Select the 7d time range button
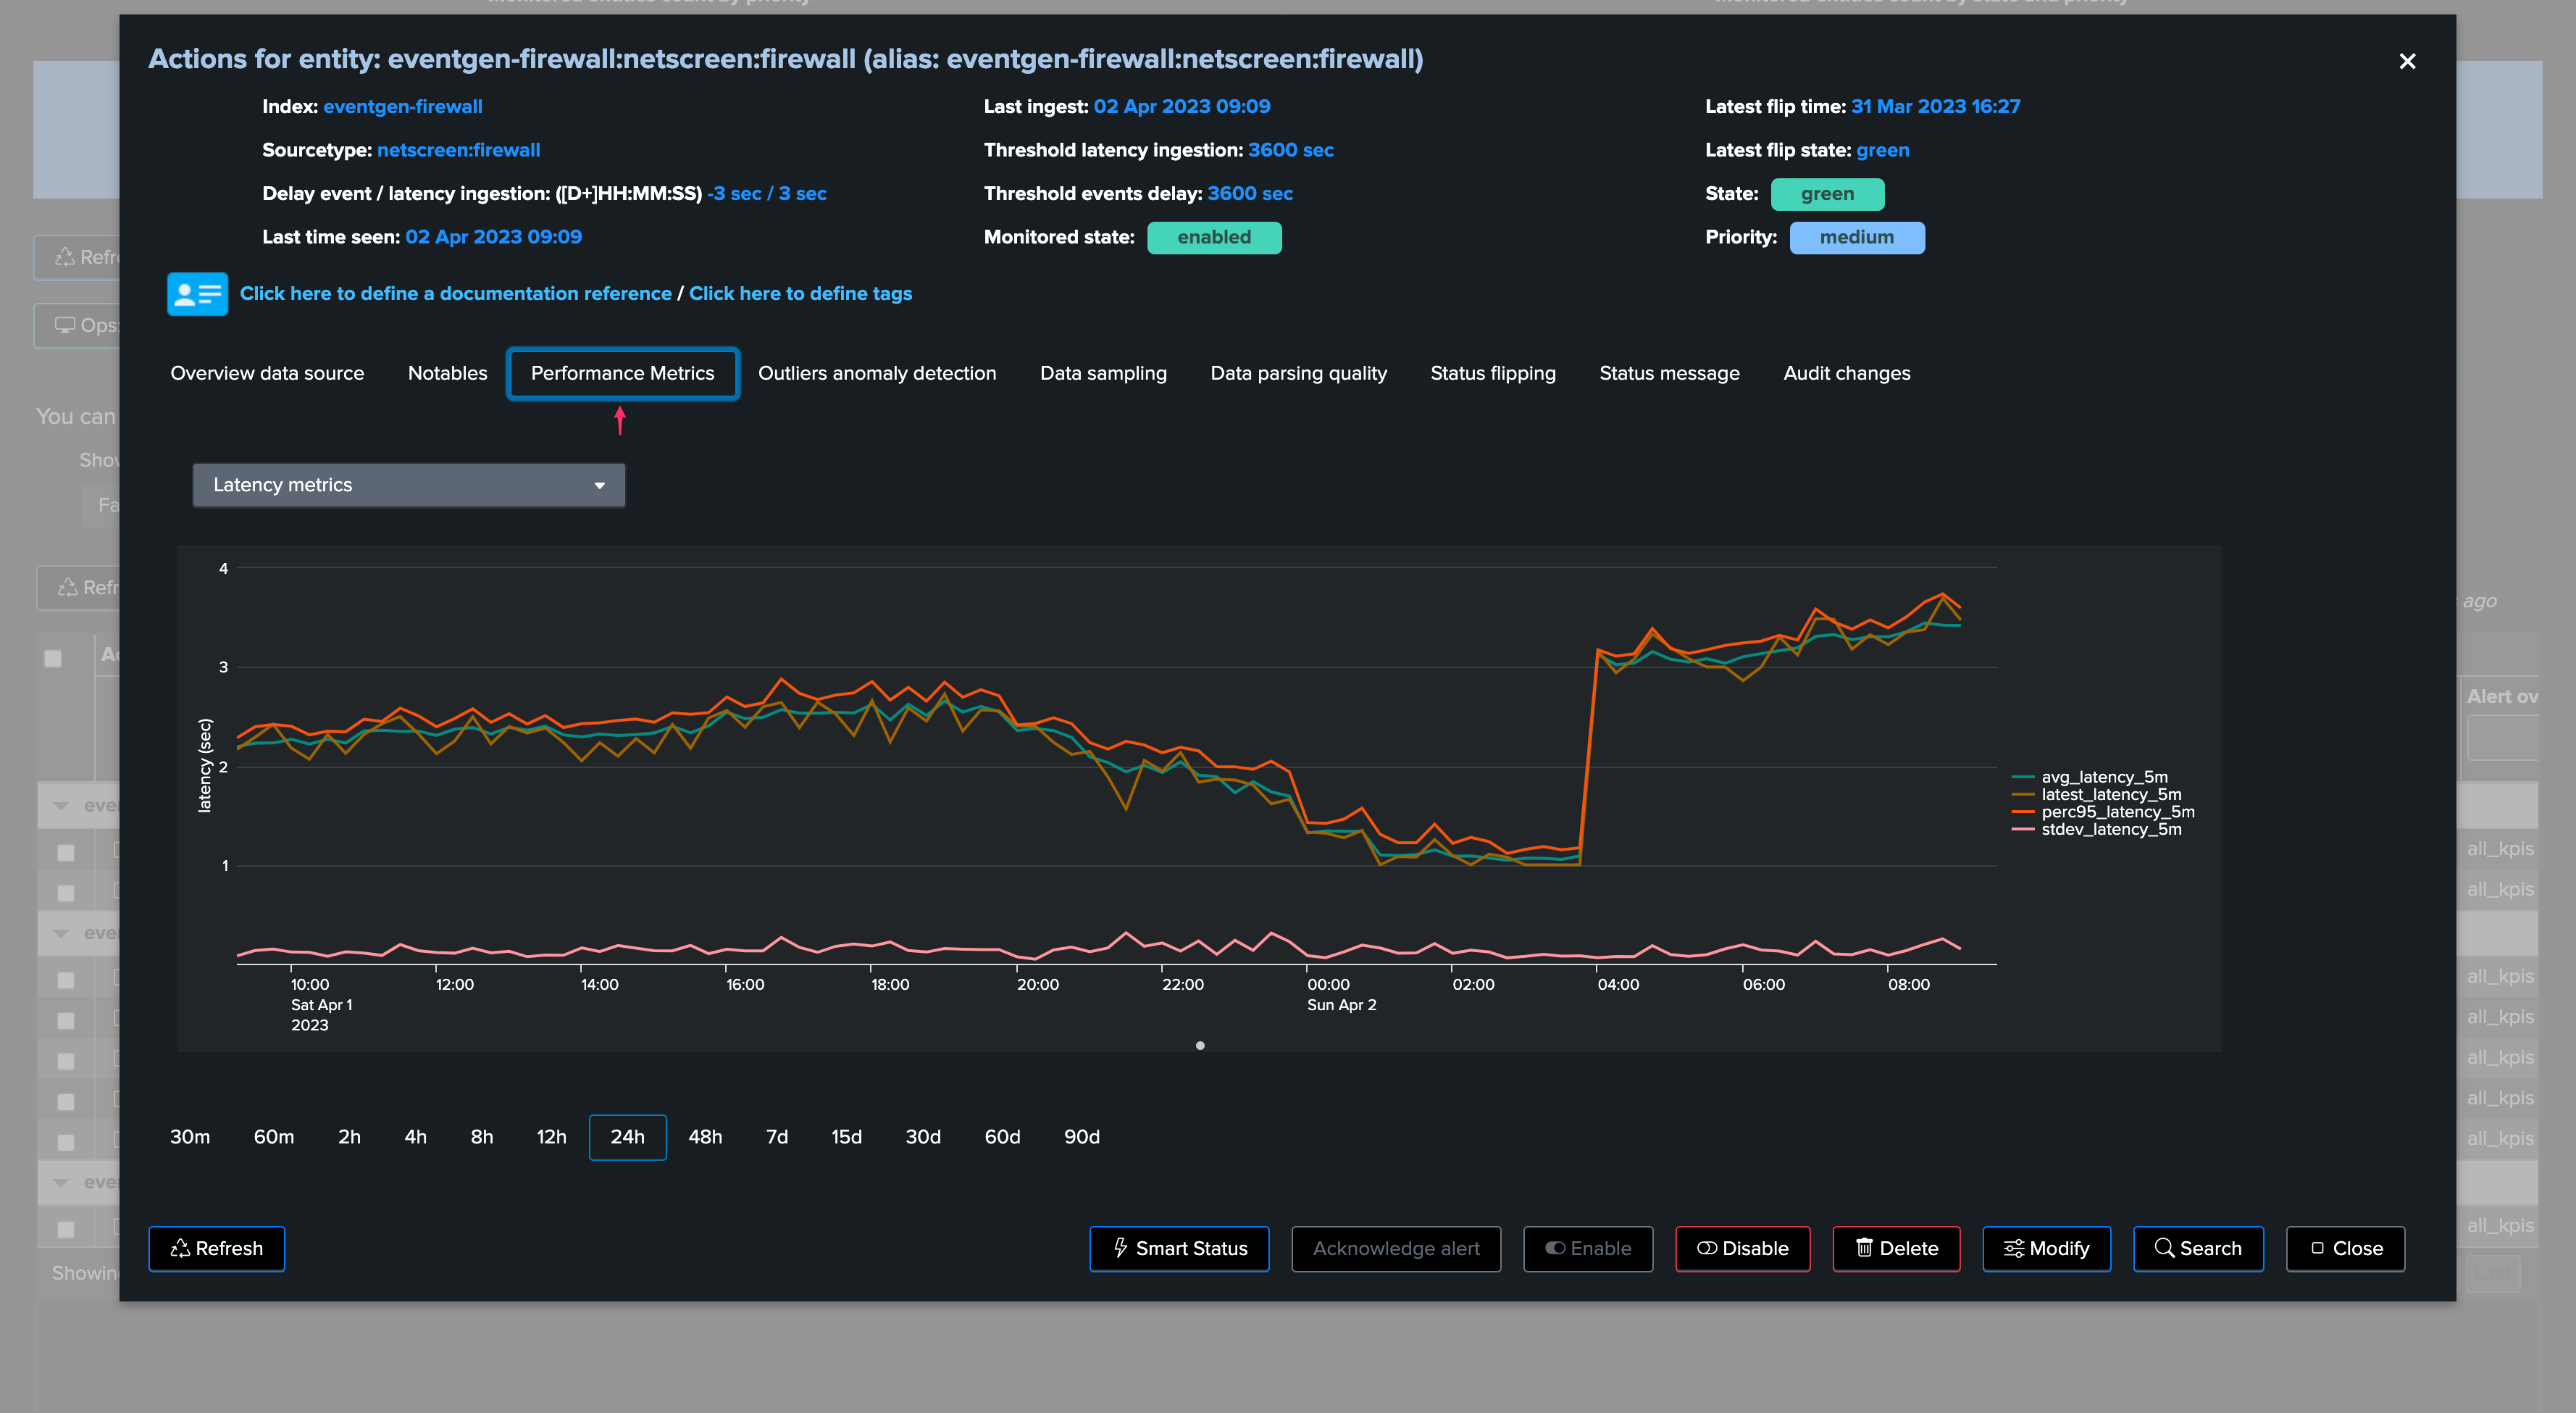Image resolution: width=2576 pixels, height=1413 pixels. pos(776,1137)
